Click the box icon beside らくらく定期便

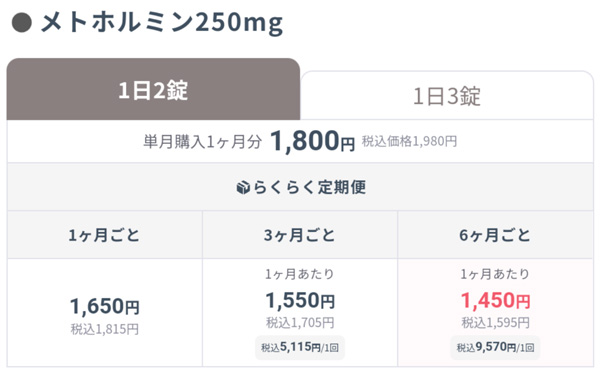[243, 187]
